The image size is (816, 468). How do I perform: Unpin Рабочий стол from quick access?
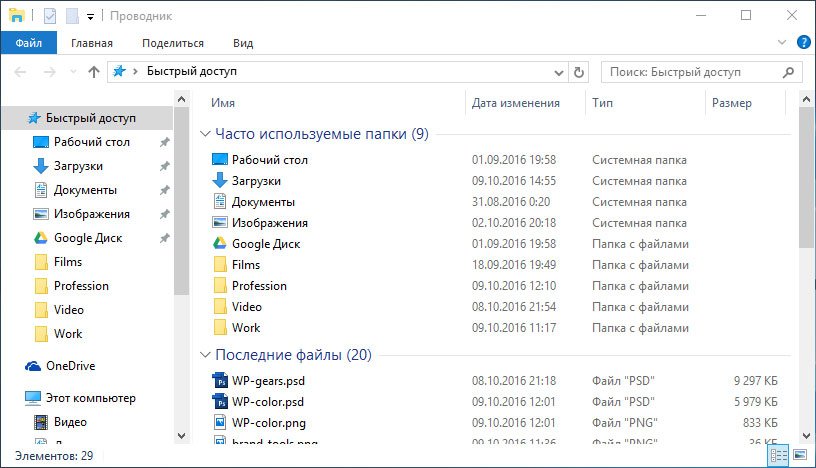(164, 142)
